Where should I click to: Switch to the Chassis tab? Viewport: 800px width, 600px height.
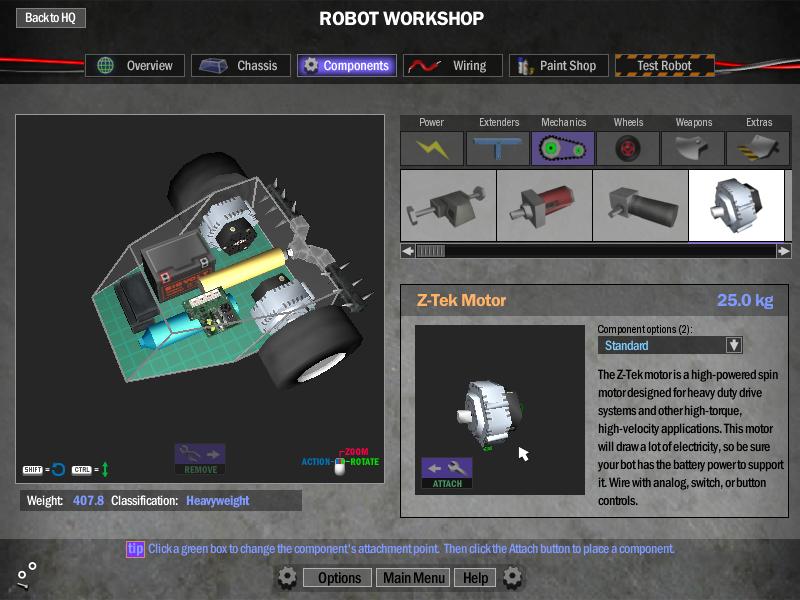(241, 66)
